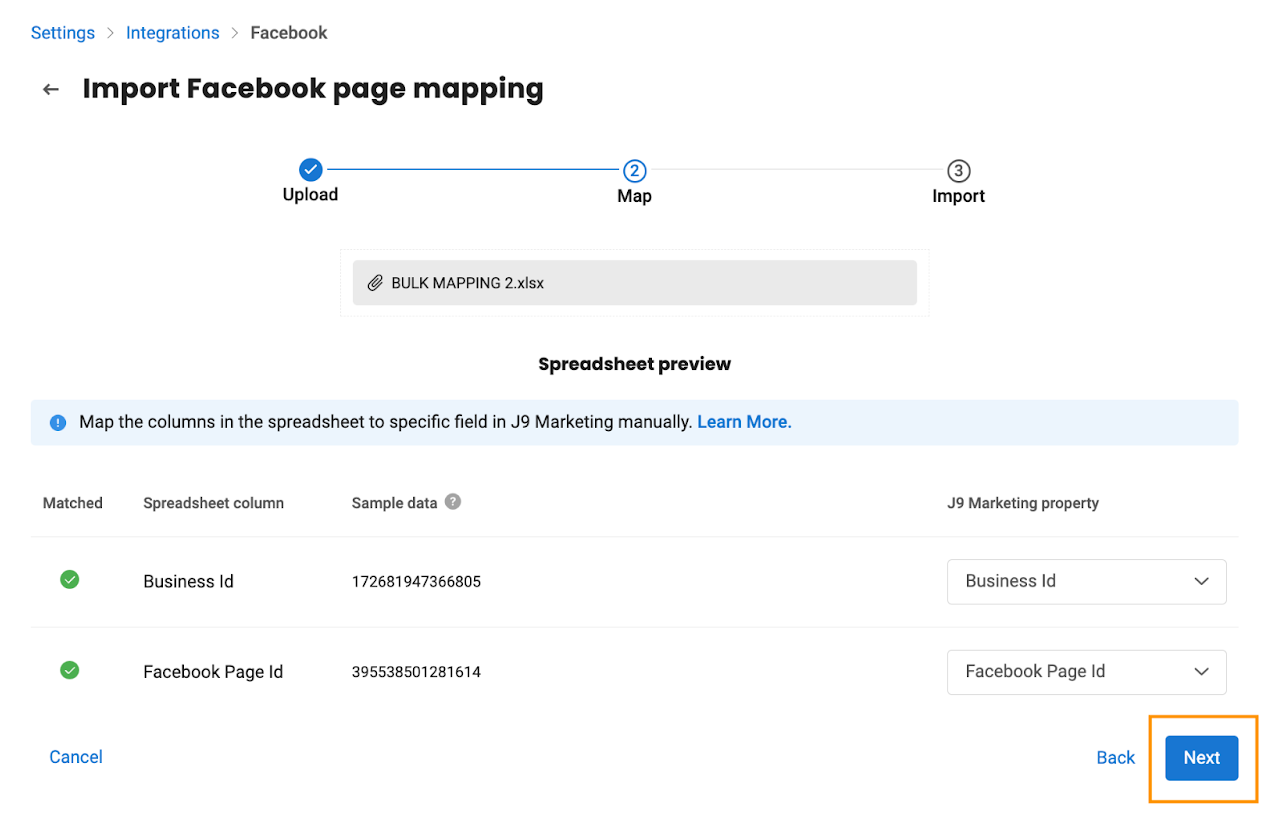Click the green matched checkmark for Business Id
This screenshot has width=1270, height=817.
(x=70, y=580)
